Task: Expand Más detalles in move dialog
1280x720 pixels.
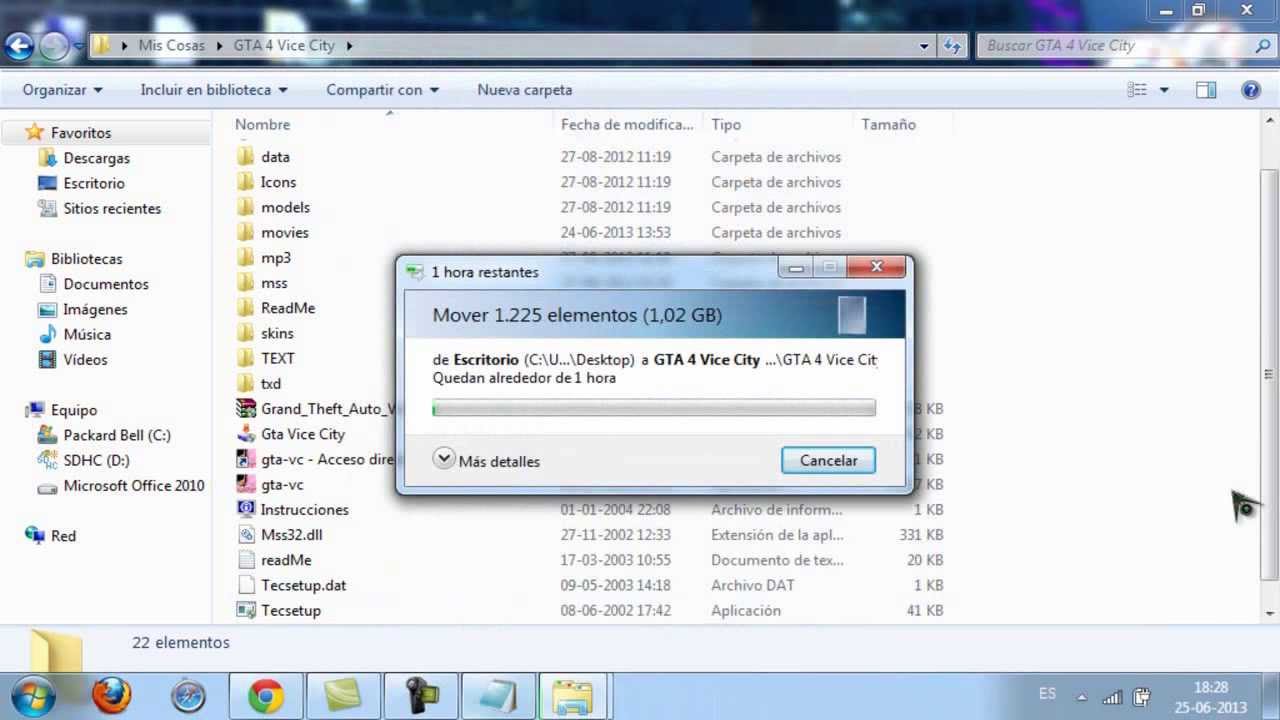Action: pyautogui.click(x=487, y=460)
